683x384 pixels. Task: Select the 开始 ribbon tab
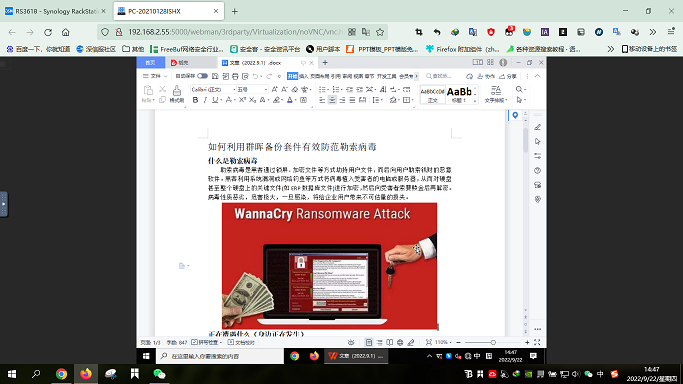[x=292, y=76]
